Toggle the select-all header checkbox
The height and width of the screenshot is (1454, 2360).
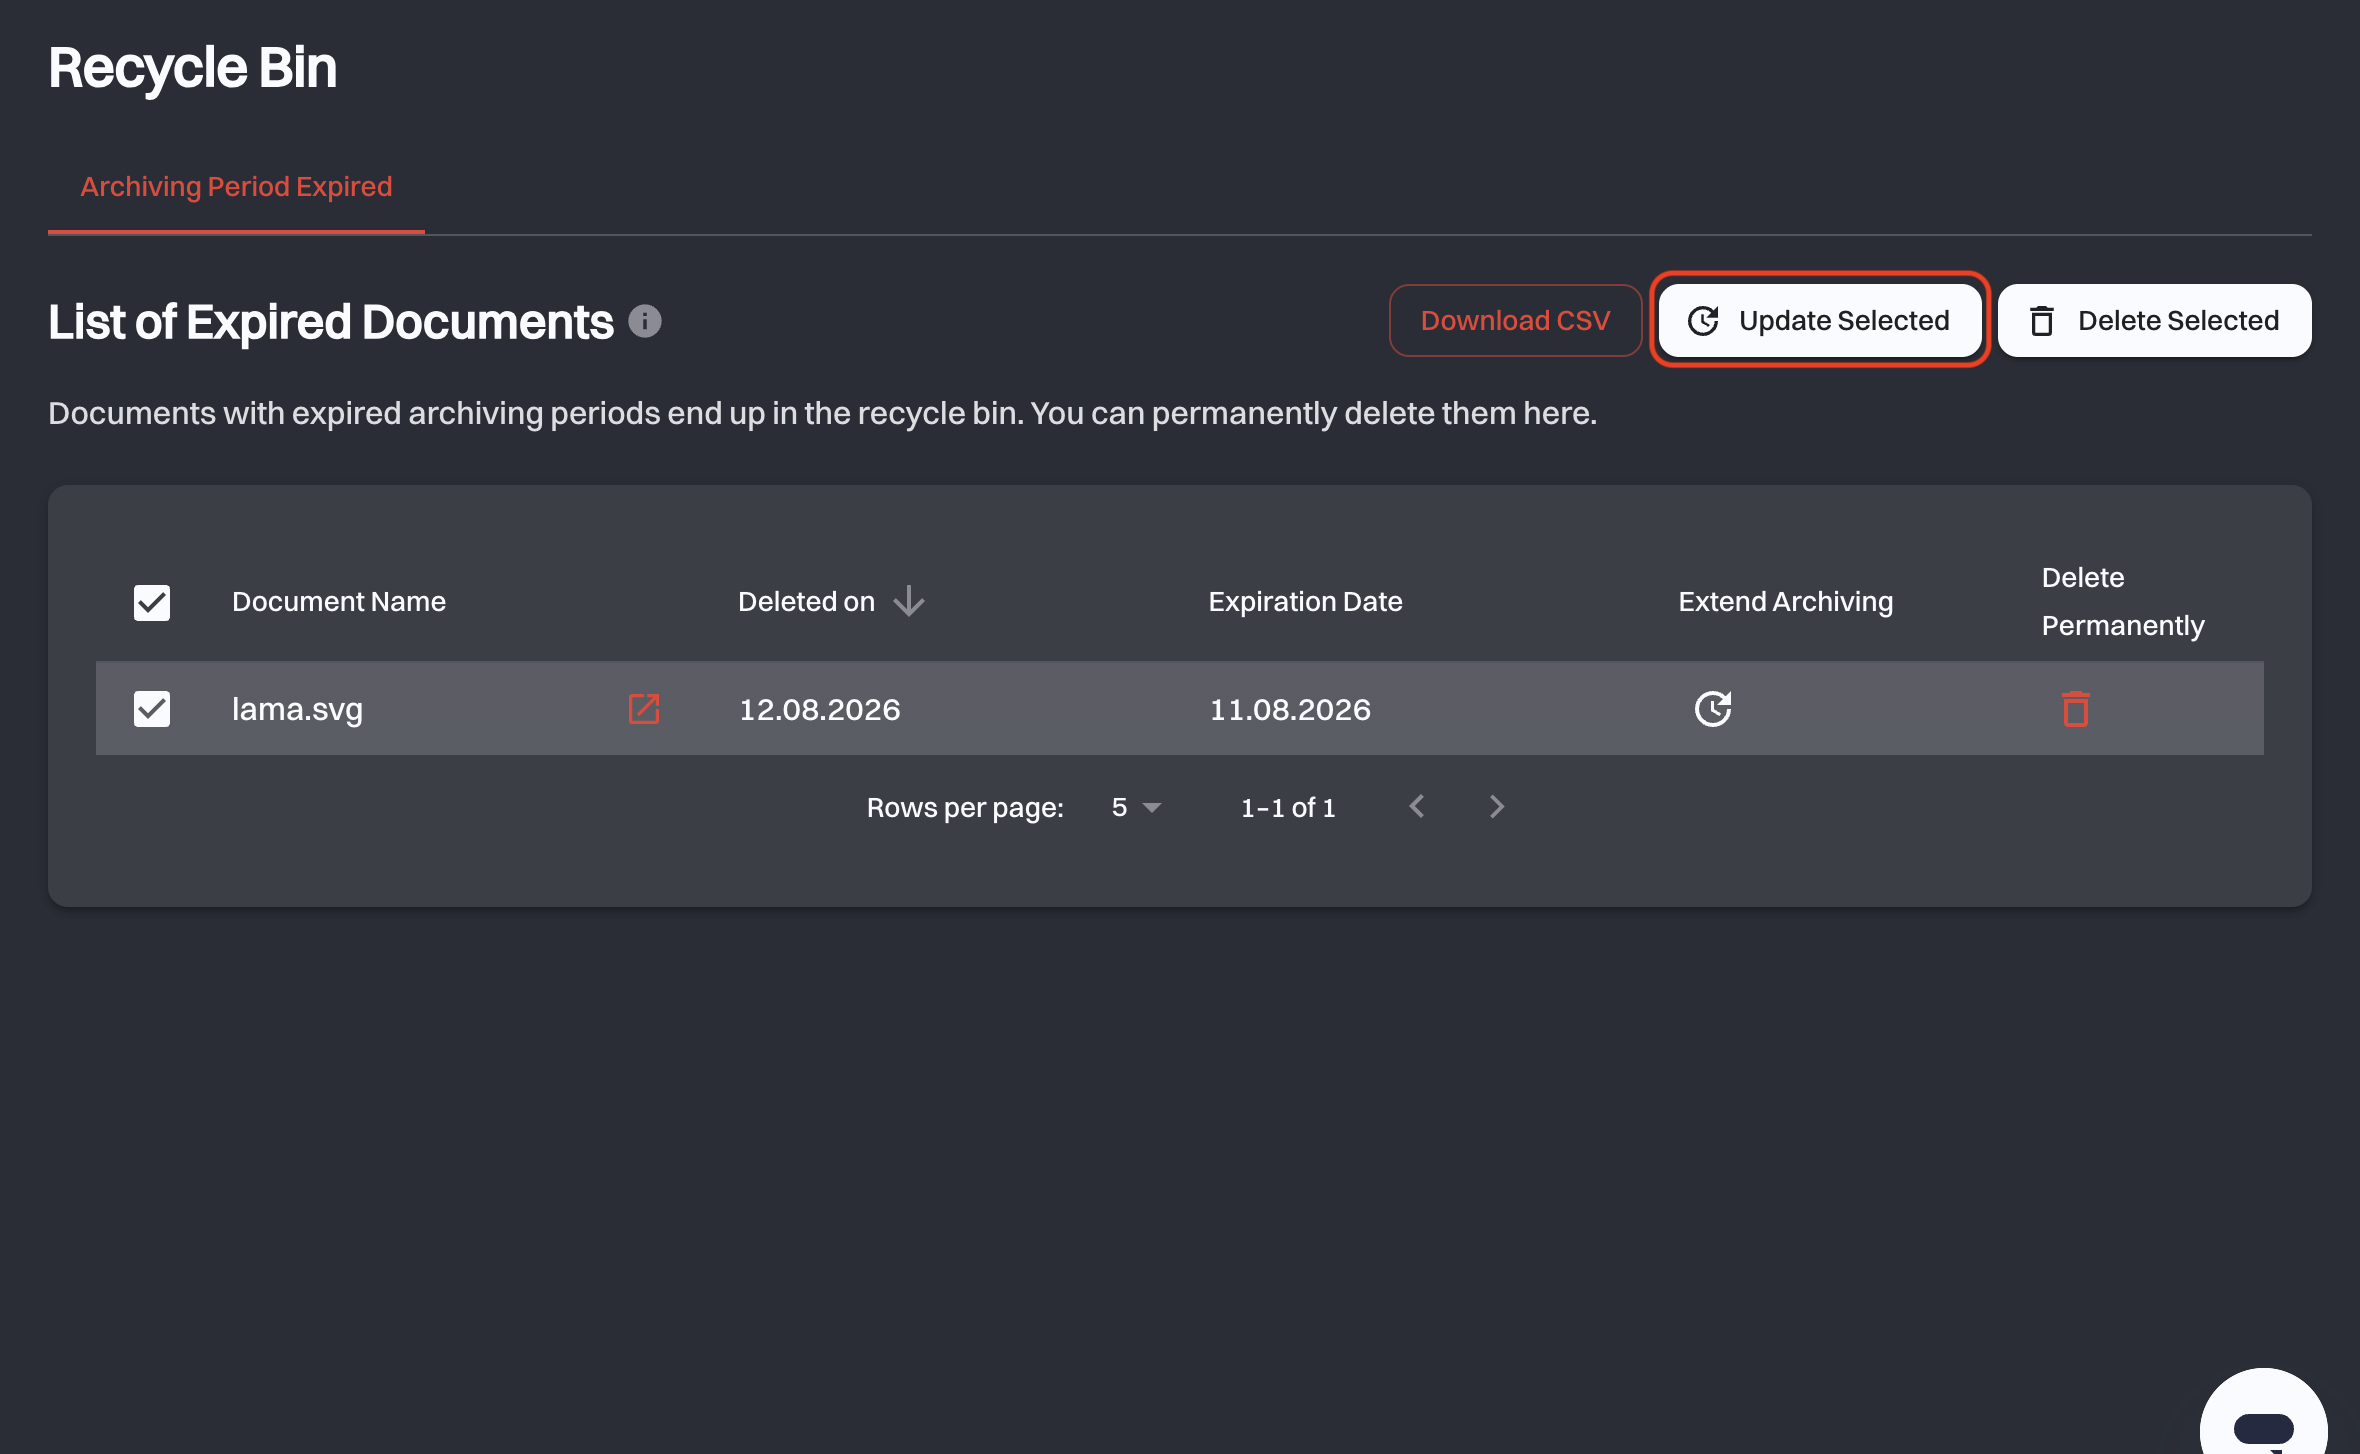click(x=152, y=602)
